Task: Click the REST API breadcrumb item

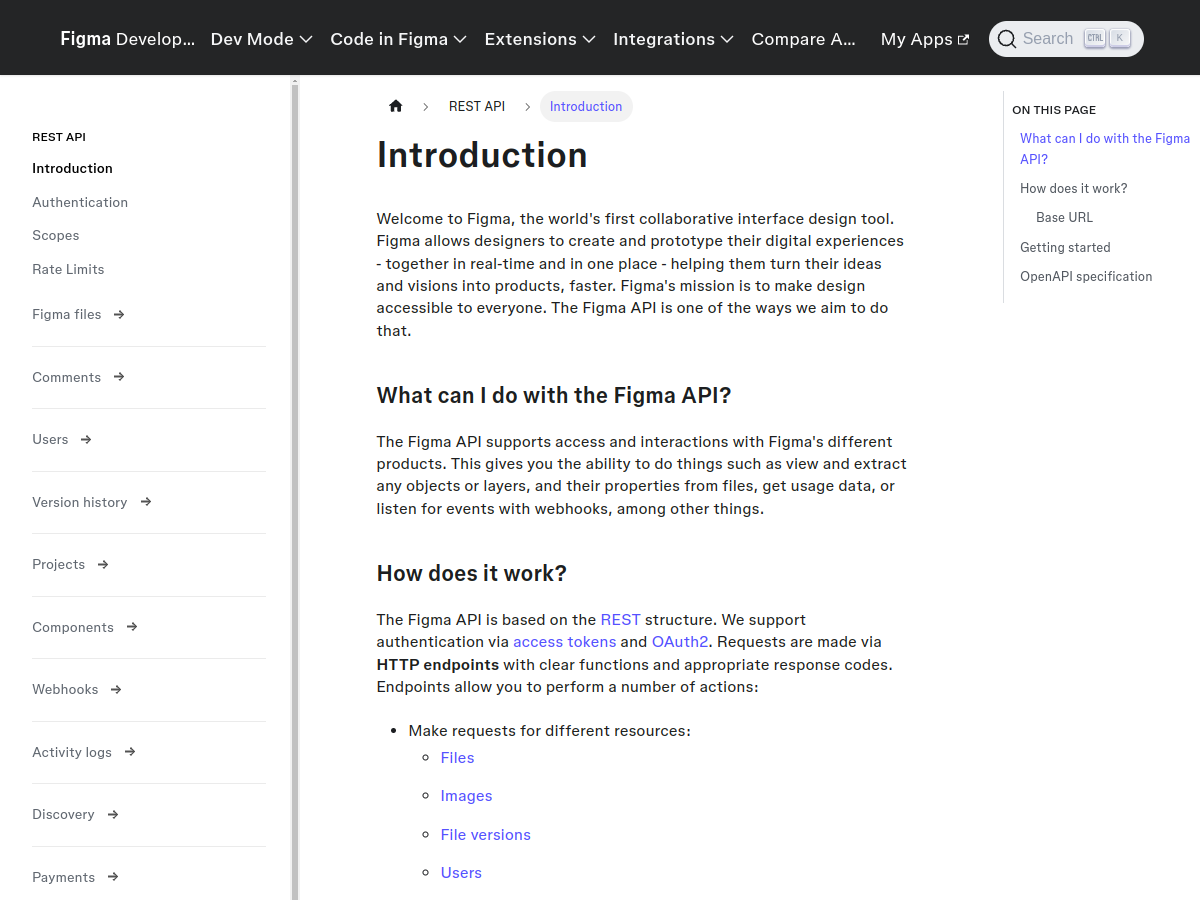Action: point(477,106)
